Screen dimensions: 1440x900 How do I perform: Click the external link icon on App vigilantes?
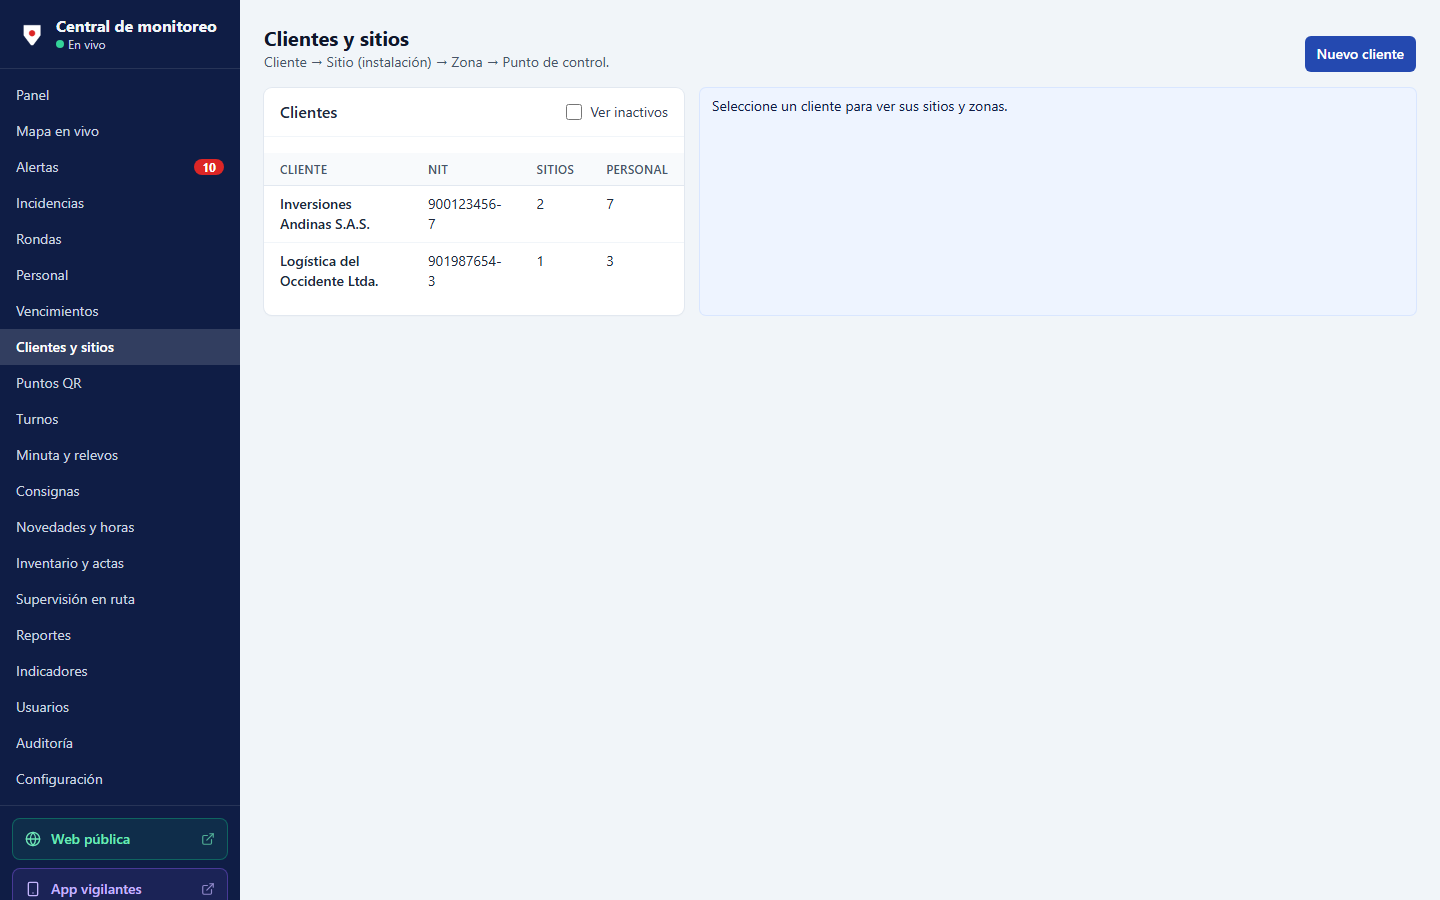point(208,889)
